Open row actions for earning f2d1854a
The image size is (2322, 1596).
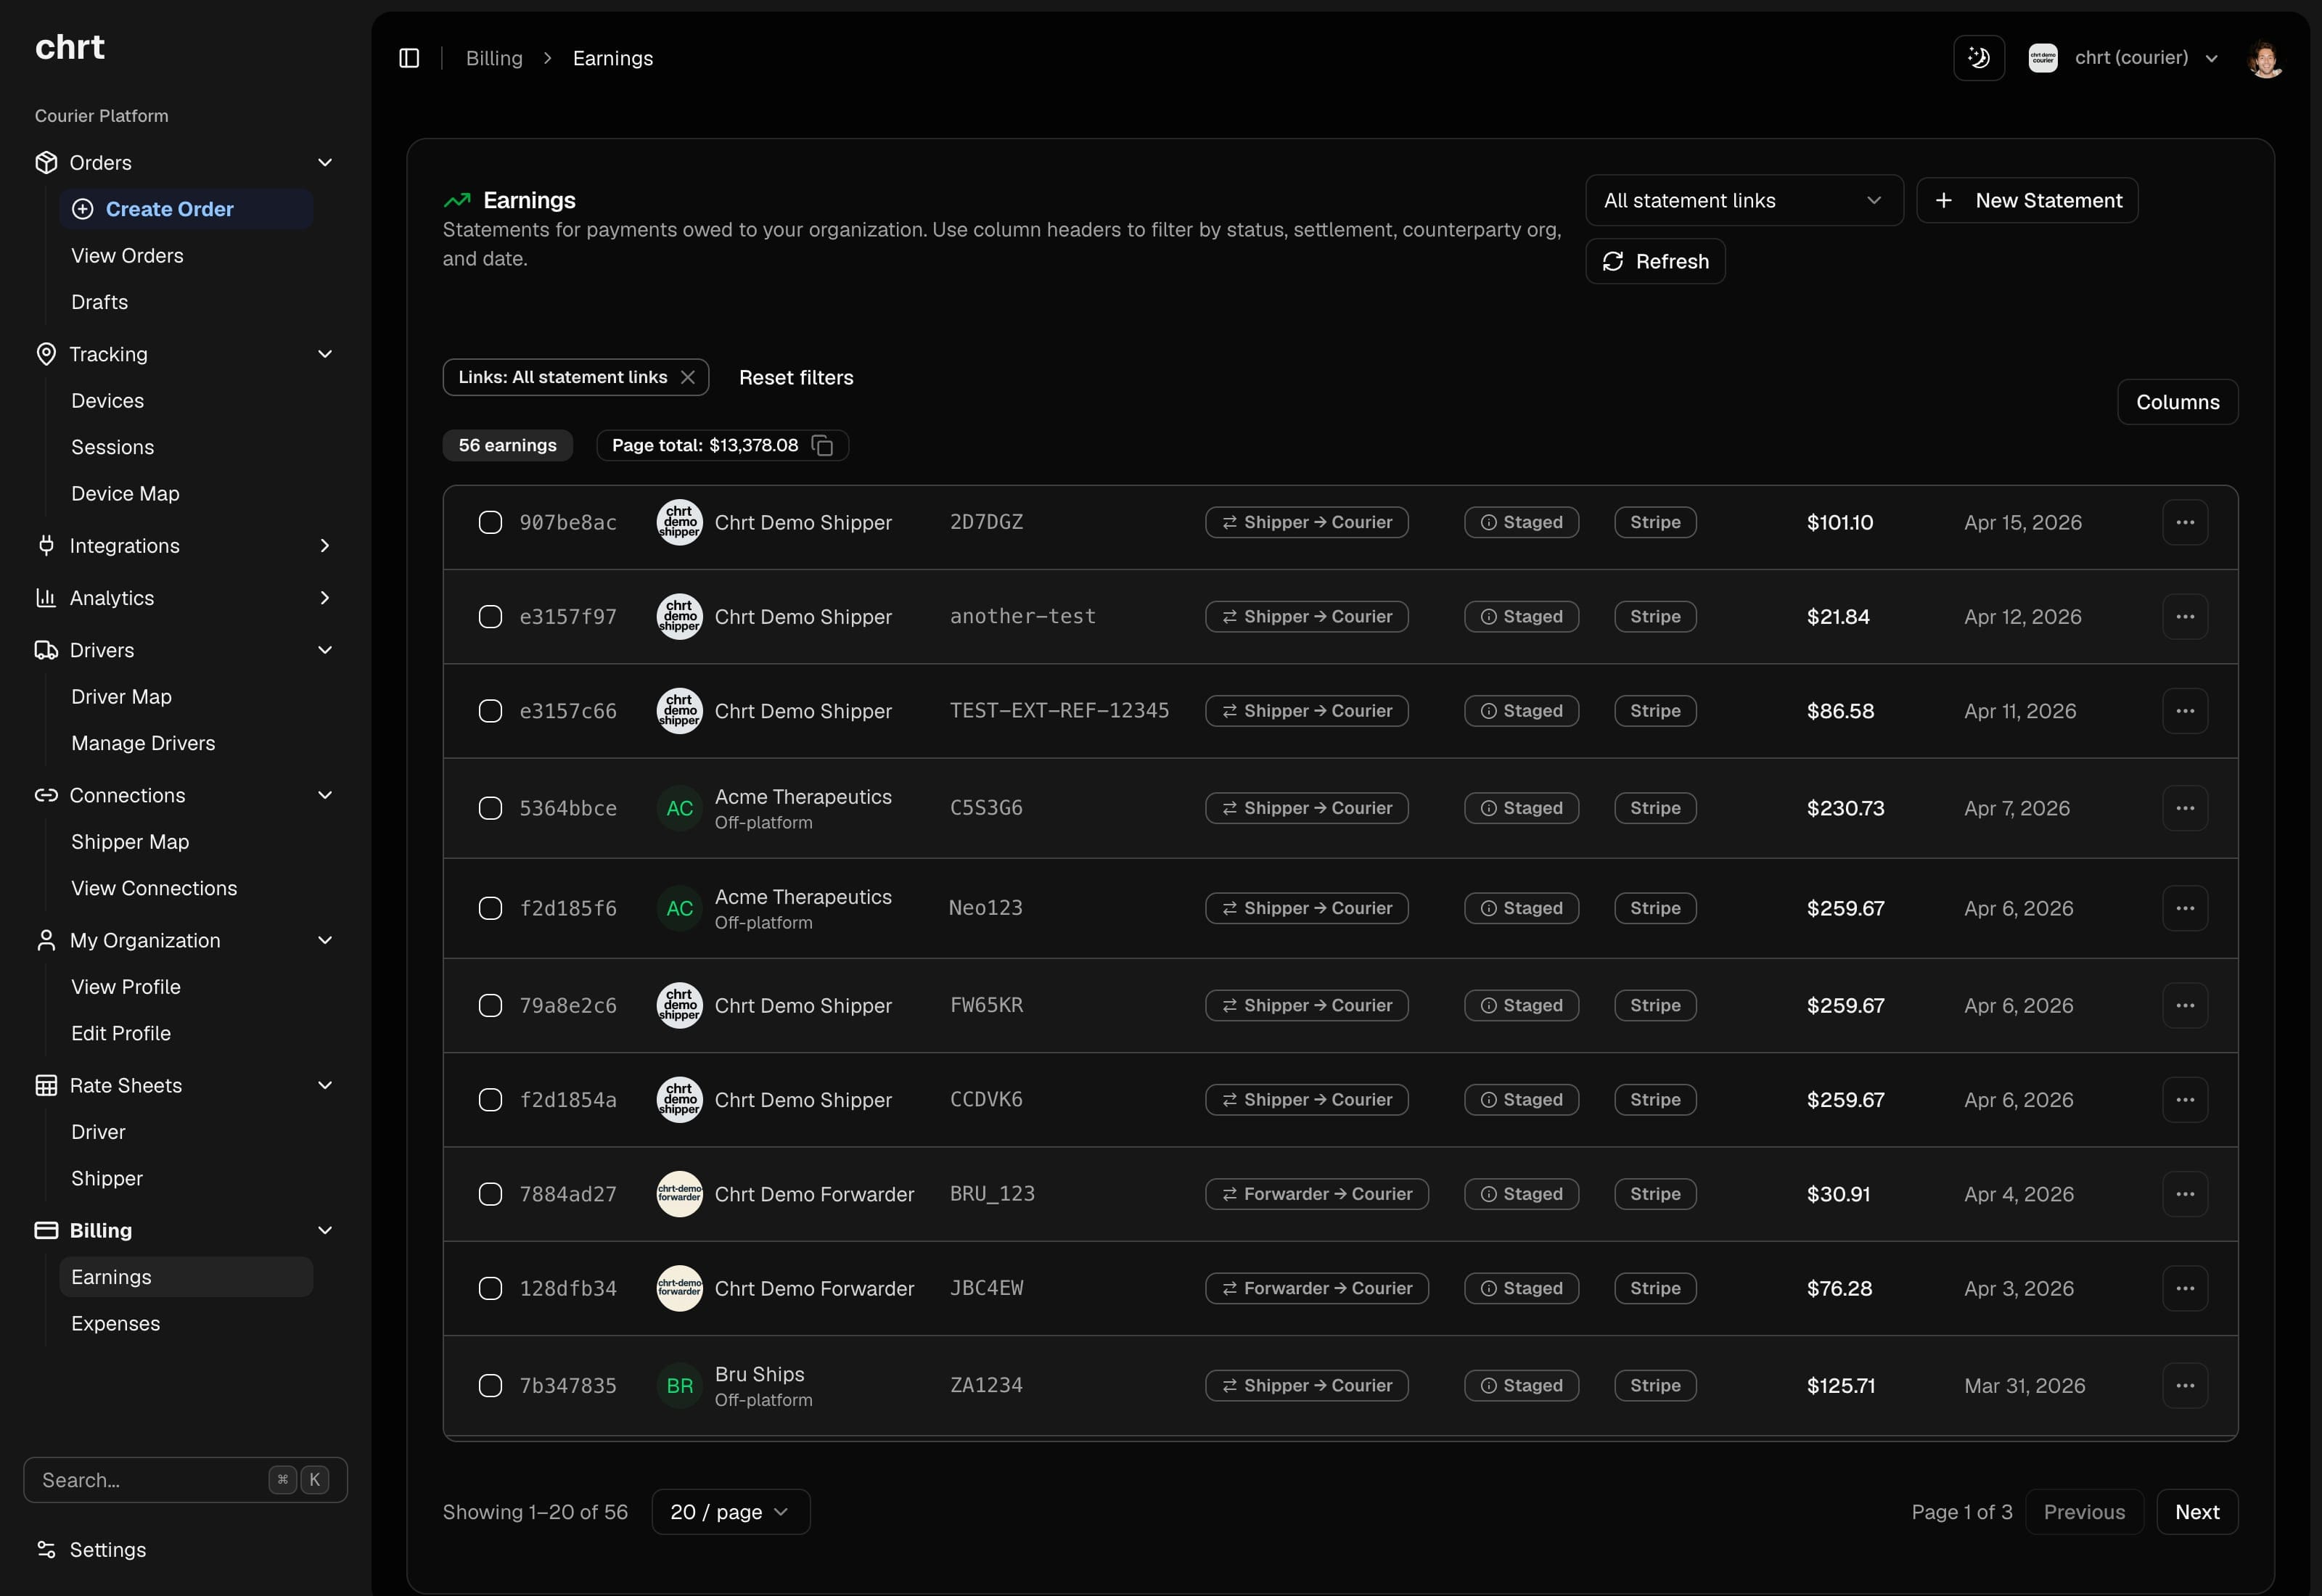[x=2185, y=1100]
